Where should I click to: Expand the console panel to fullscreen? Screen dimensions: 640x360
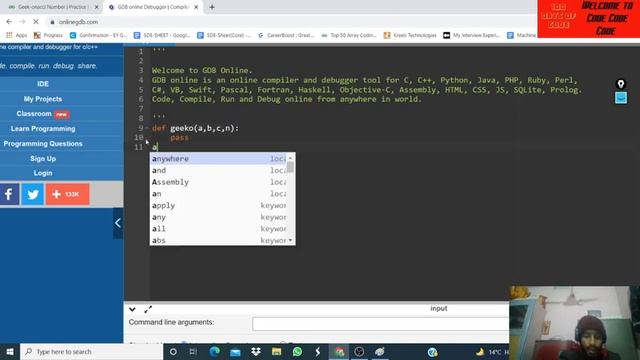tap(148, 309)
